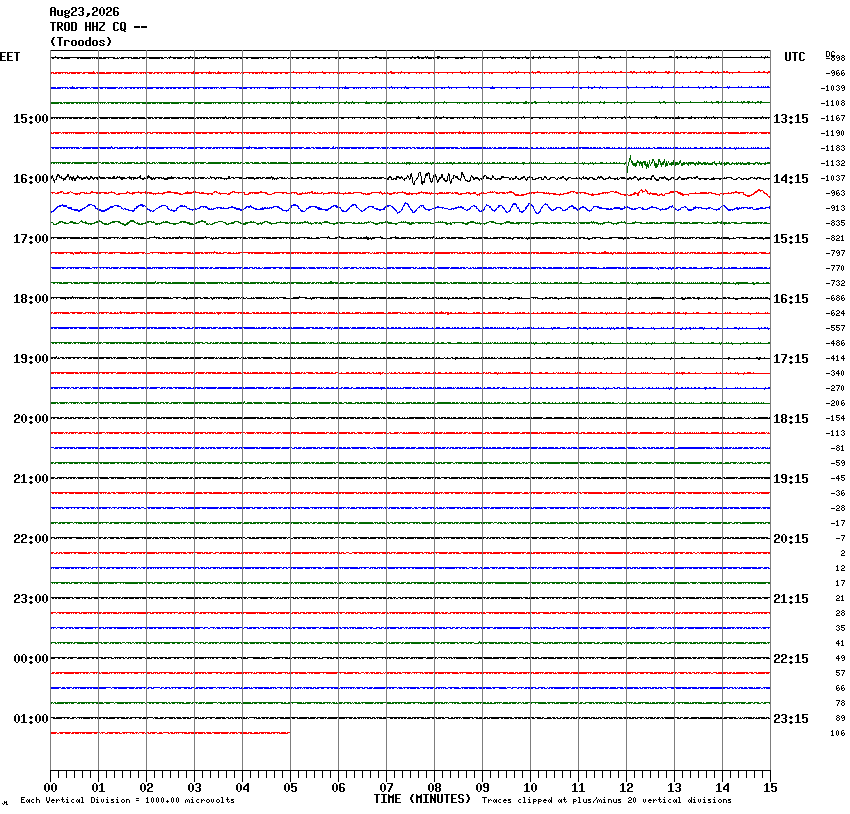Screen dimensions: 850x814
Task: Click the DC offset value -1132
Action: click(x=833, y=163)
